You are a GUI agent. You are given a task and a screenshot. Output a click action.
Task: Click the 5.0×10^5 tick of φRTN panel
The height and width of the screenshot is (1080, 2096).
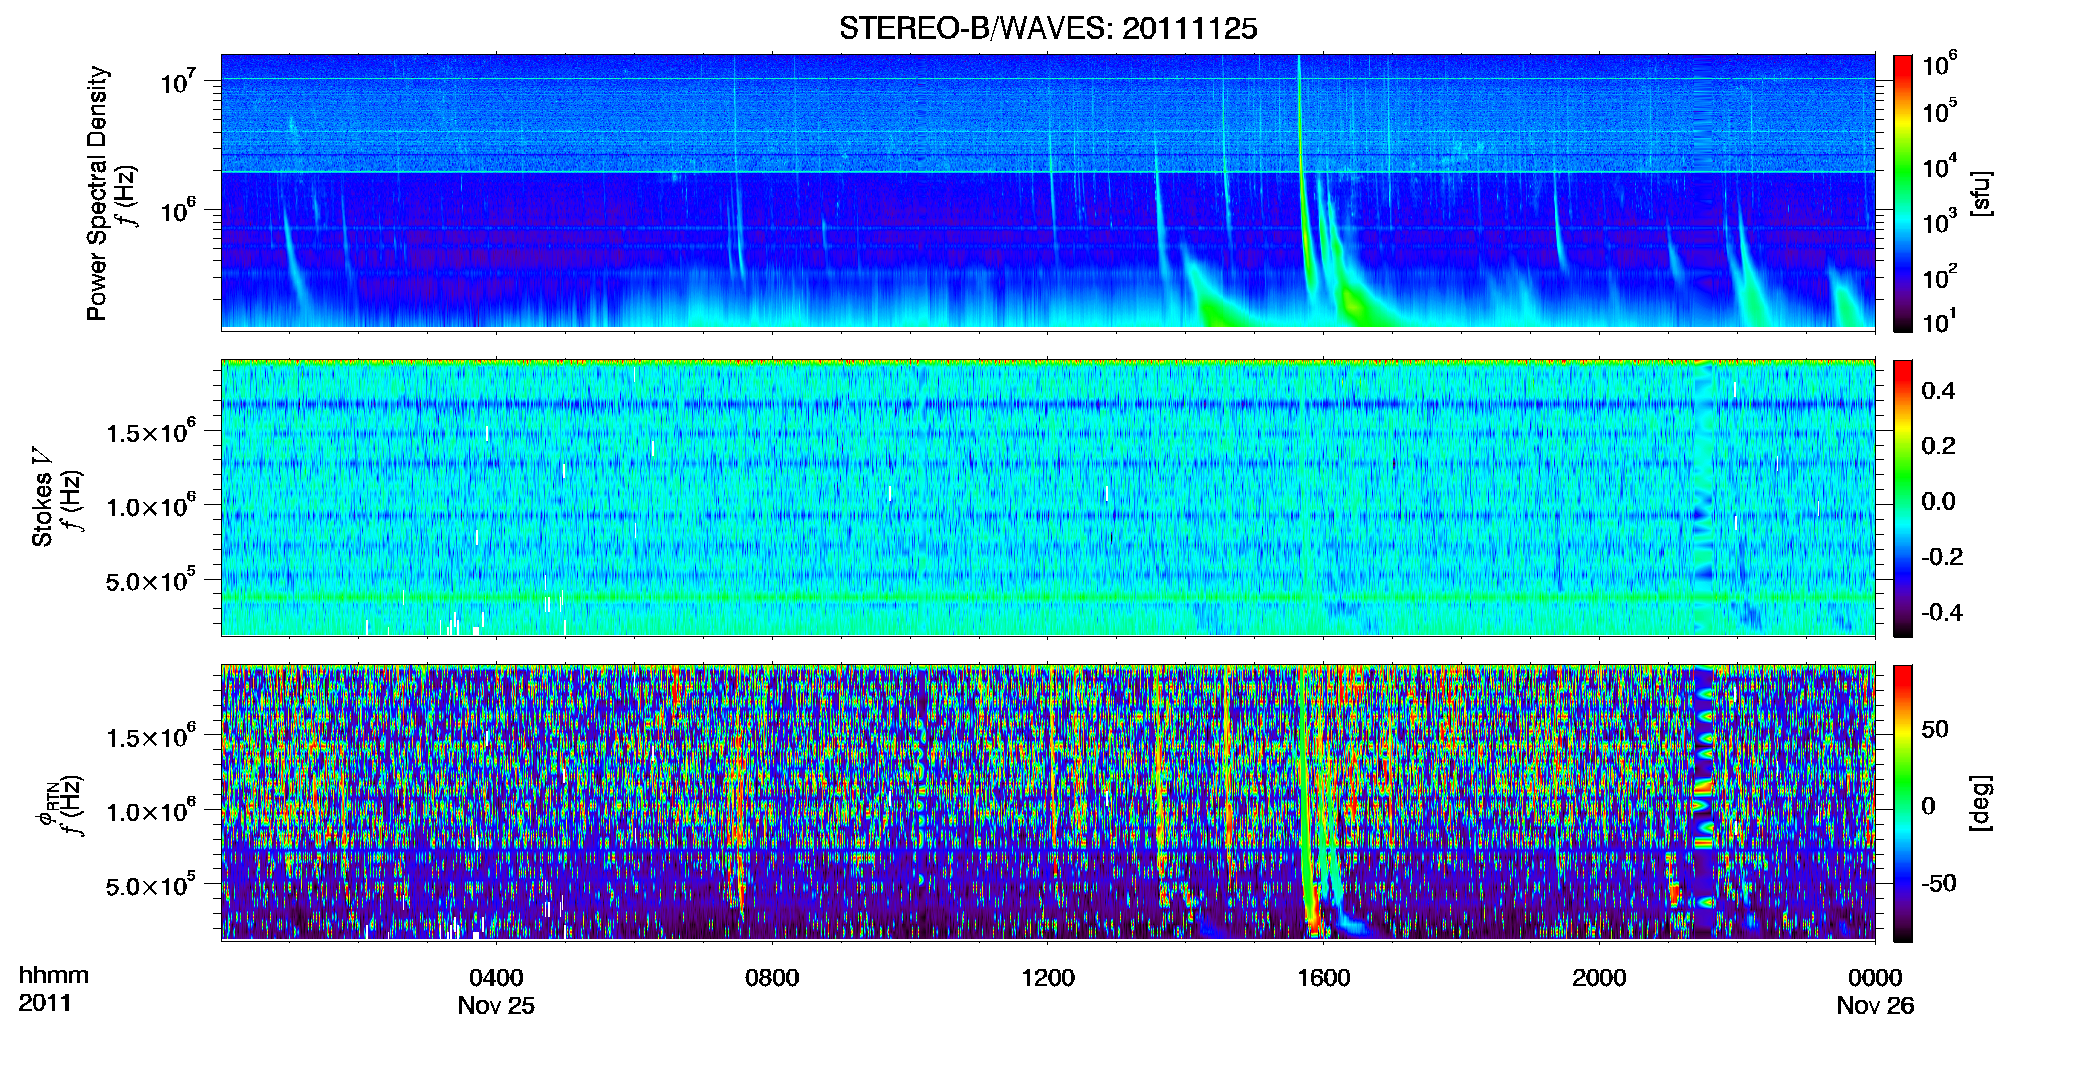click(x=150, y=886)
